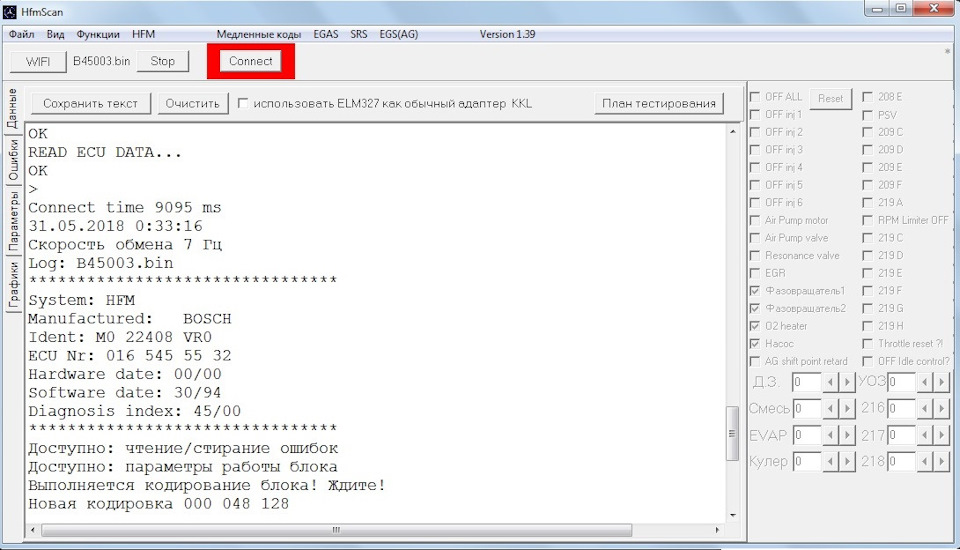Click the log scroll-up arrow
This screenshot has height=550, width=960.
coord(732,131)
